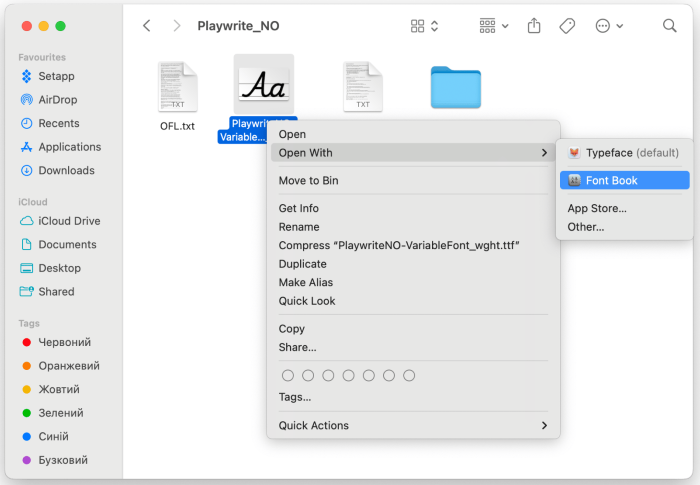Viewport: 700px width, 485px height.
Task: Click the sixth tag circle in the context menu
Action: point(389,376)
